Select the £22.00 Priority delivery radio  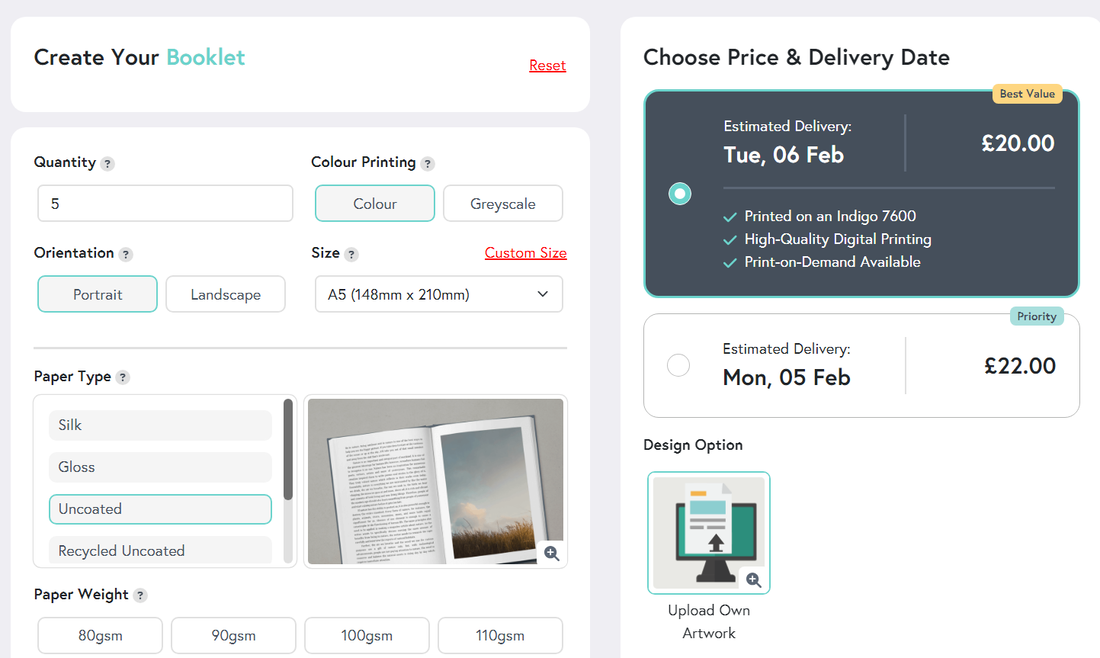click(678, 366)
